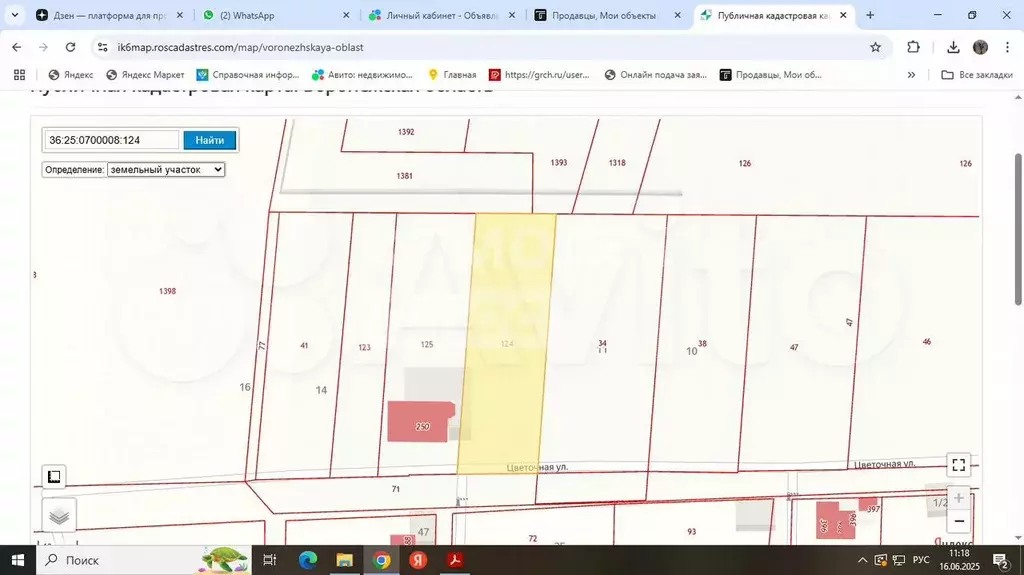Open a new browser tab
The image size is (1024, 575).
coord(870,15)
